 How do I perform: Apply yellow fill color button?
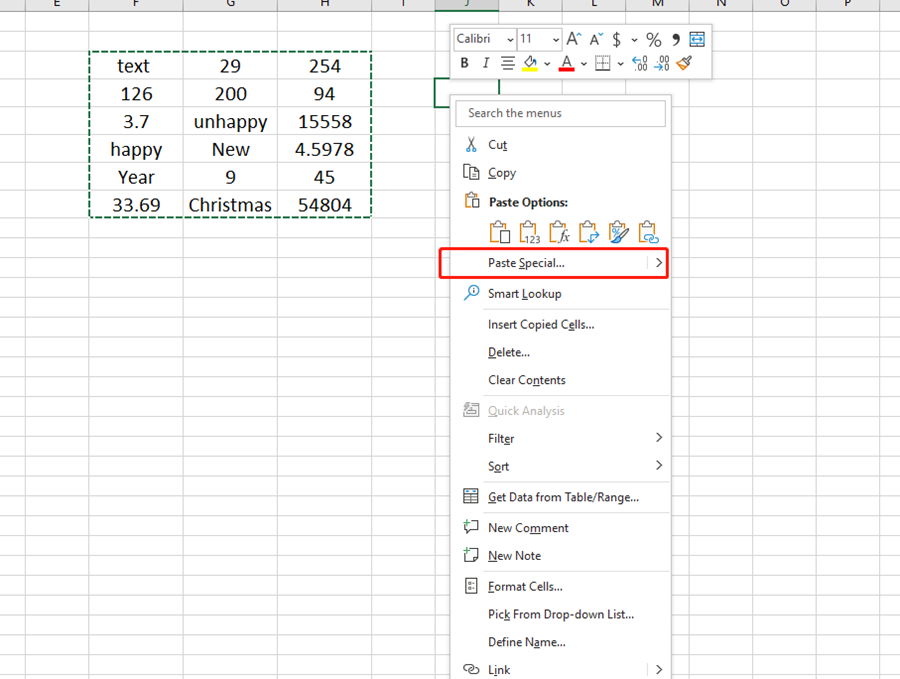(530, 63)
